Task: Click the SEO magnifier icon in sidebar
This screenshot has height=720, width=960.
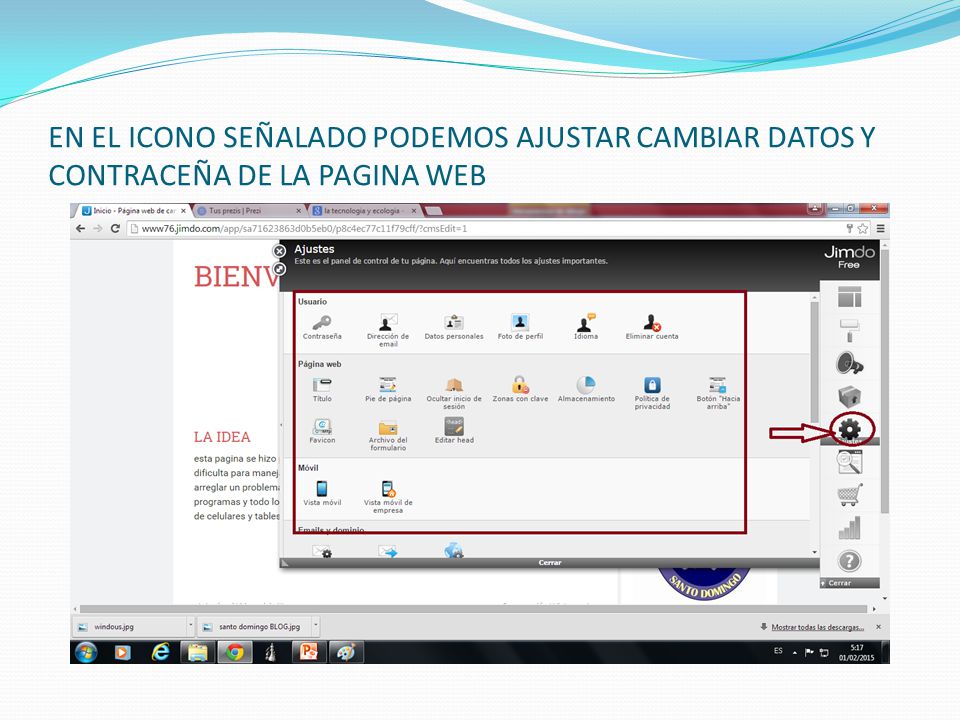Action: tap(849, 462)
